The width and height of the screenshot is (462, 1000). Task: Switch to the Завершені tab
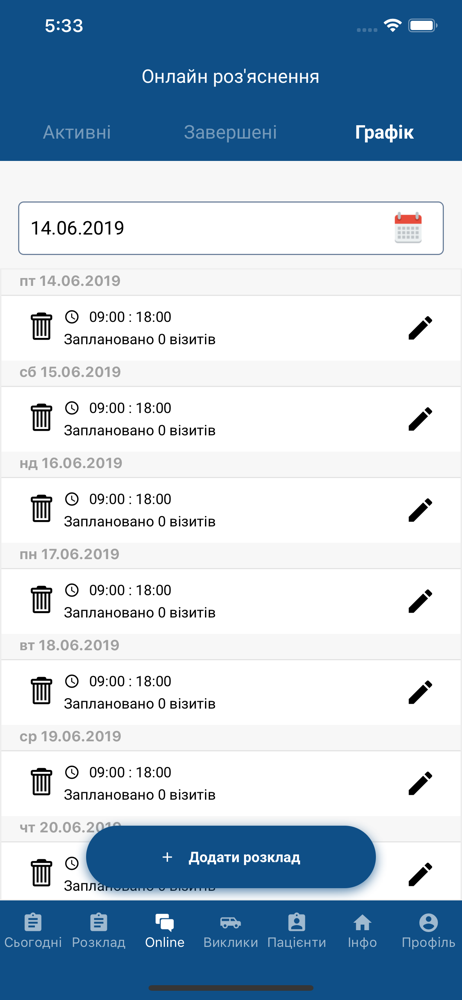[x=230, y=133]
